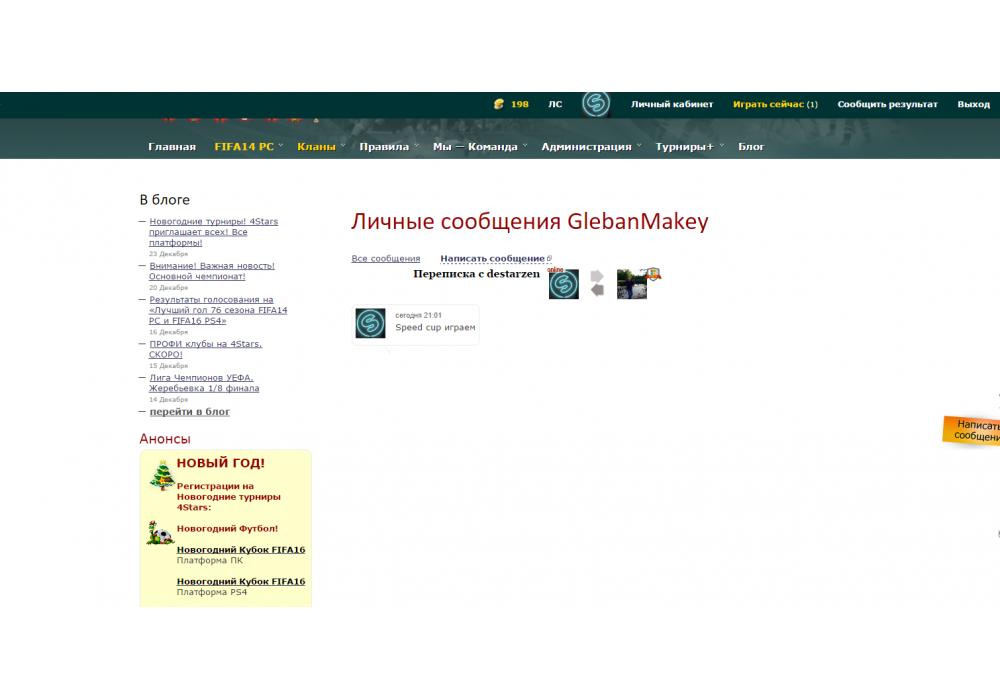The width and height of the screenshot is (1000, 700).
Task: View Все сообщения
Action: coord(386,259)
